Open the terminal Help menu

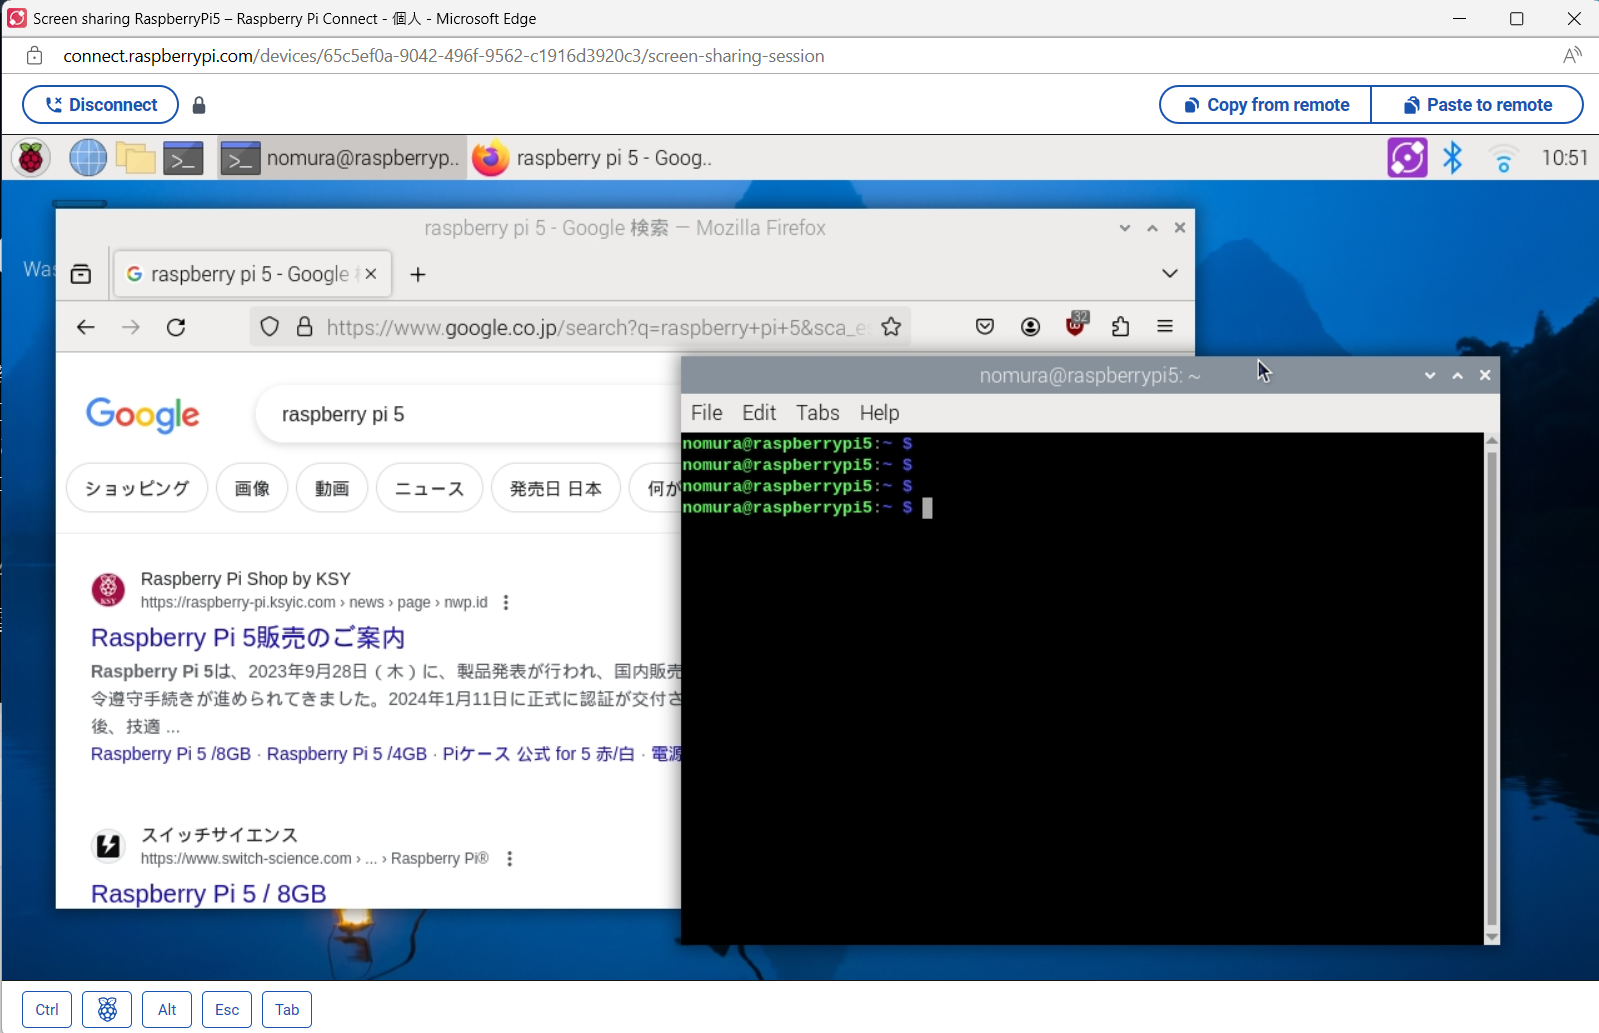[879, 413]
